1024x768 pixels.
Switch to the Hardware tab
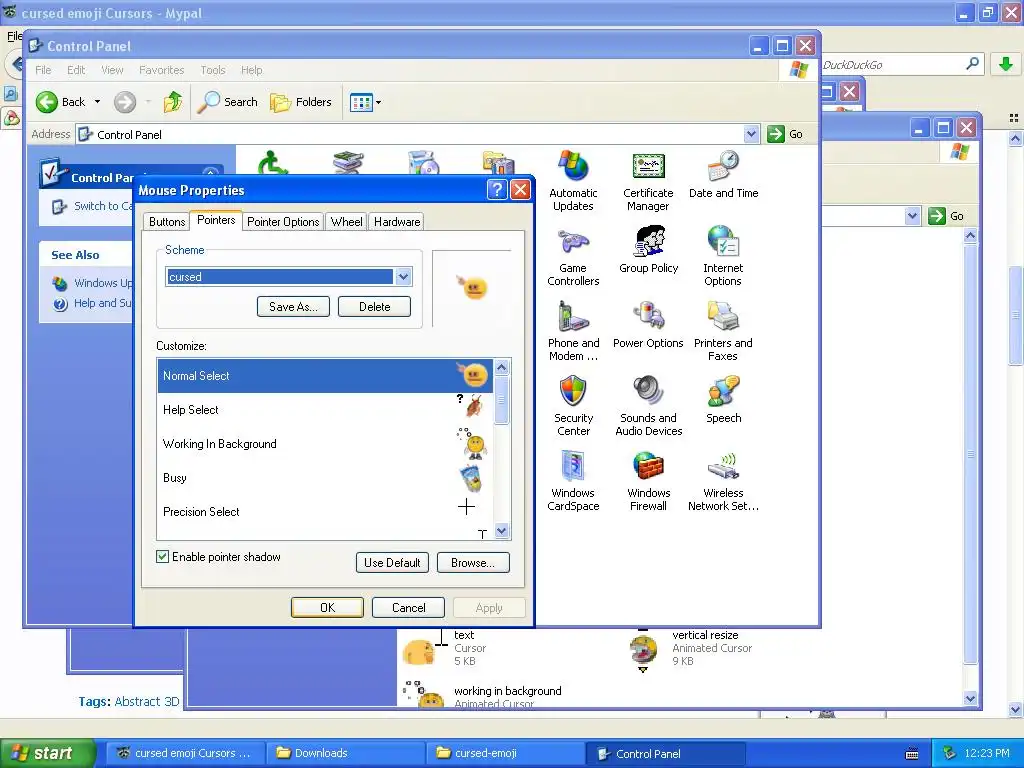pyautogui.click(x=396, y=222)
